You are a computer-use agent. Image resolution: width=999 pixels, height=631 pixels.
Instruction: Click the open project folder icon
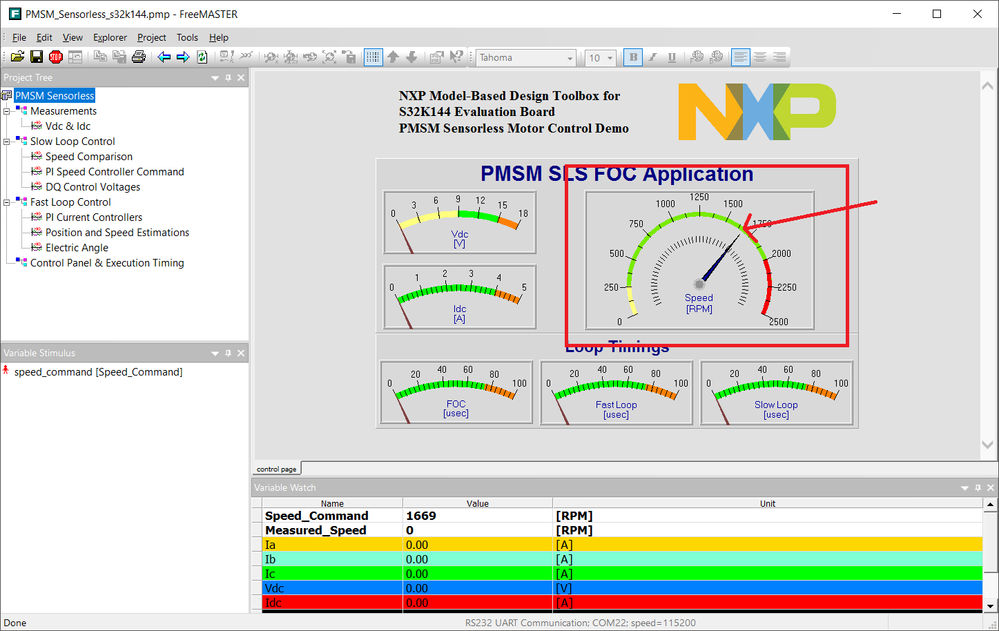pos(17,57)
